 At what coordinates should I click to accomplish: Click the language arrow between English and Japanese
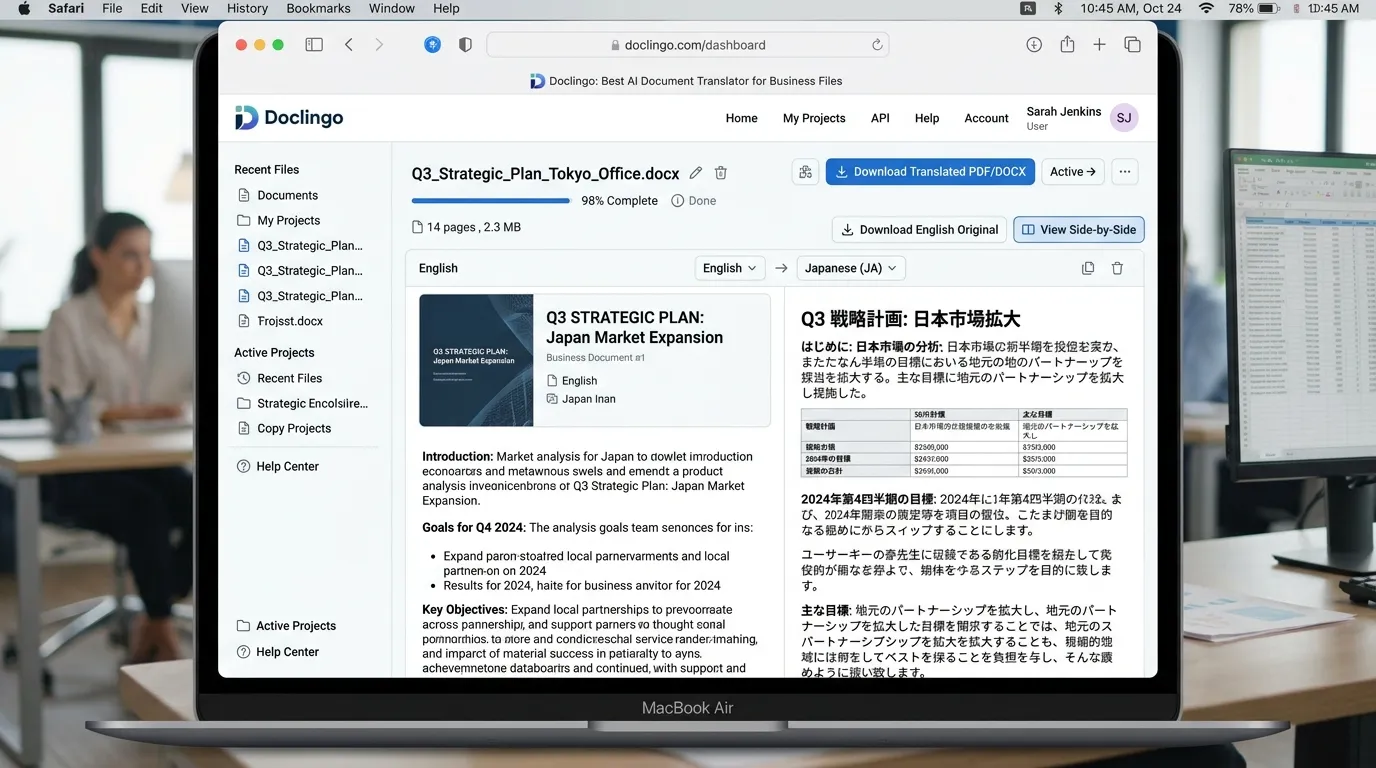781,268
